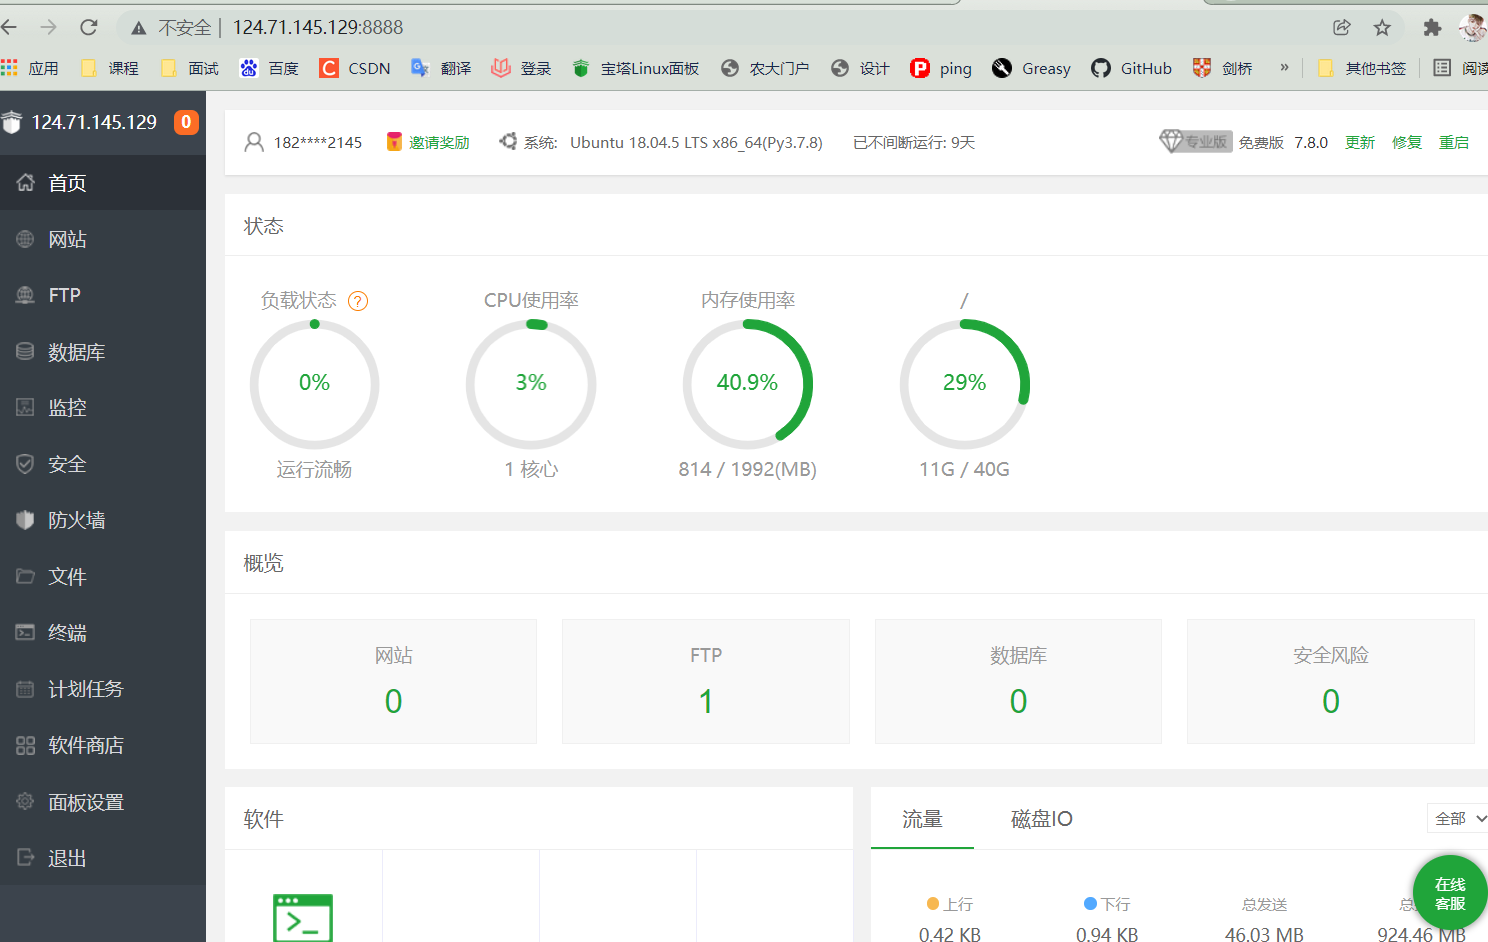Click the 防火墙 shield icon in sidebar

coord(25,520)
